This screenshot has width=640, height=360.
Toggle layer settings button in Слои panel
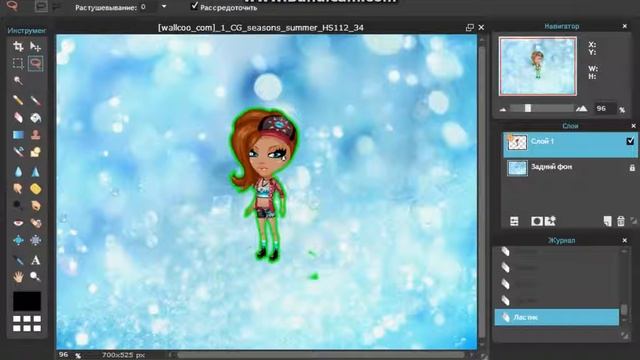514,221
